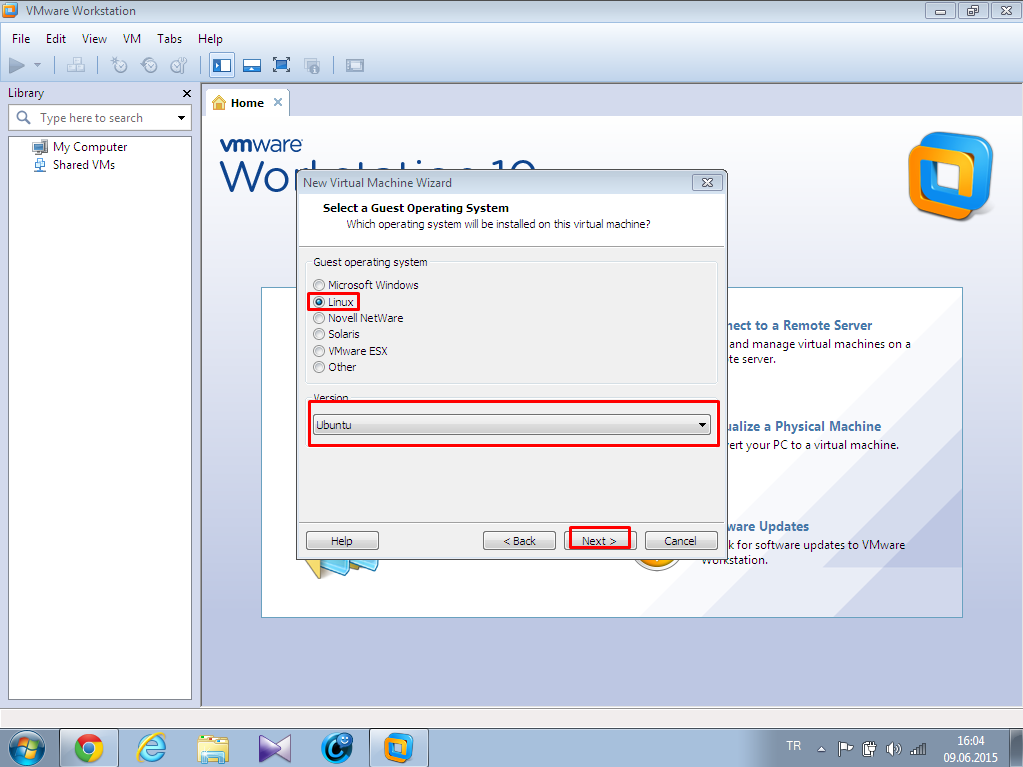Click the Power On play toolbar icon
The width and height of the screenshot is (1023, 767).
click(x=17, y=65)
